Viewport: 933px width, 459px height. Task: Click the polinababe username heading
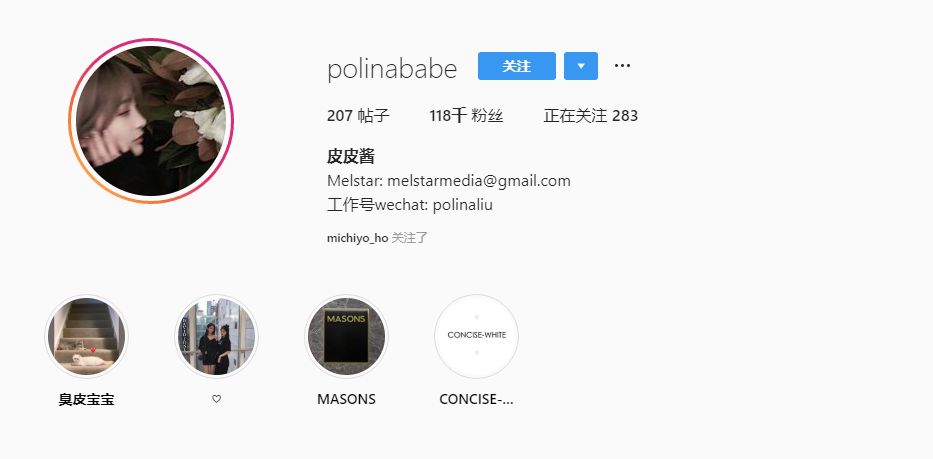click(x=392, y=69)
